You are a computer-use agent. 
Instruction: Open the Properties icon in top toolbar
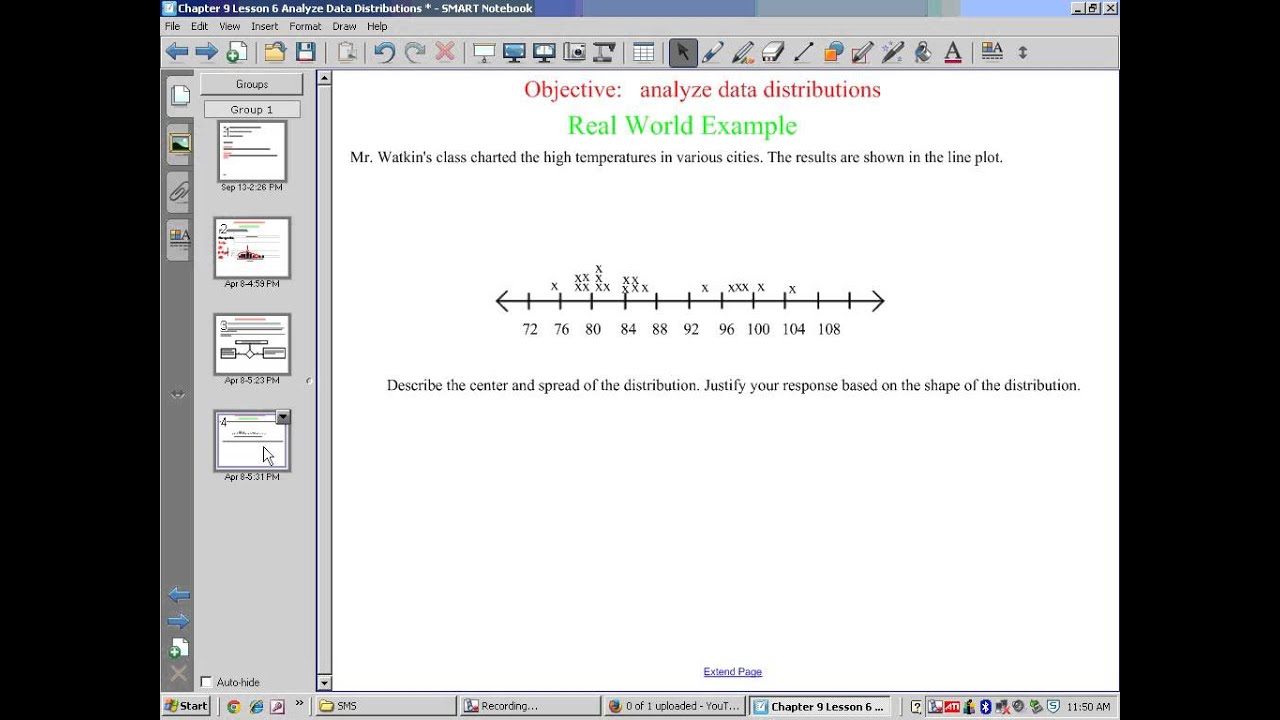[x=992, y=52]
